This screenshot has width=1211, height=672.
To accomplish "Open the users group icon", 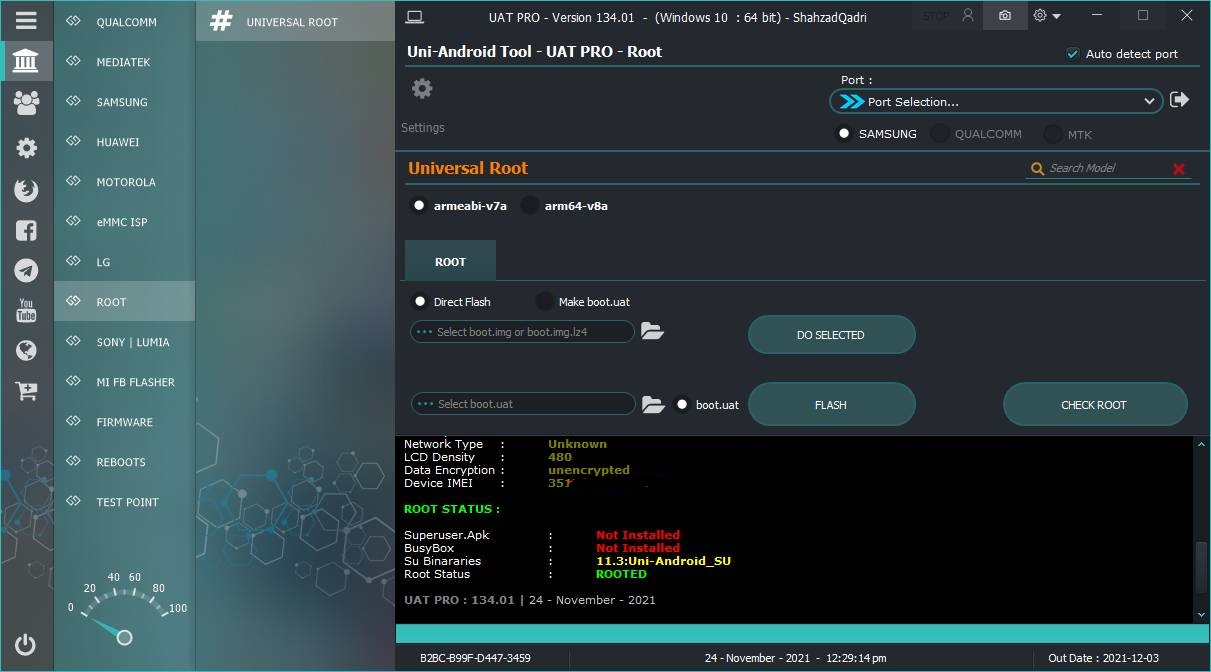I will click(26, 101).
